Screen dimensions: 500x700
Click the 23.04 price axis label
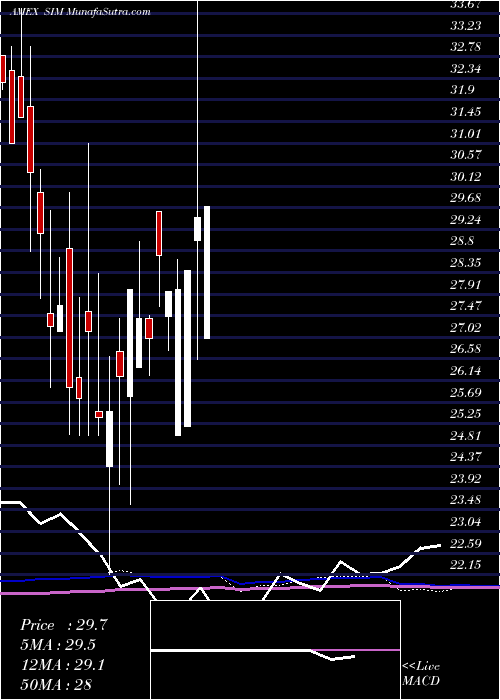click(466, 521)
